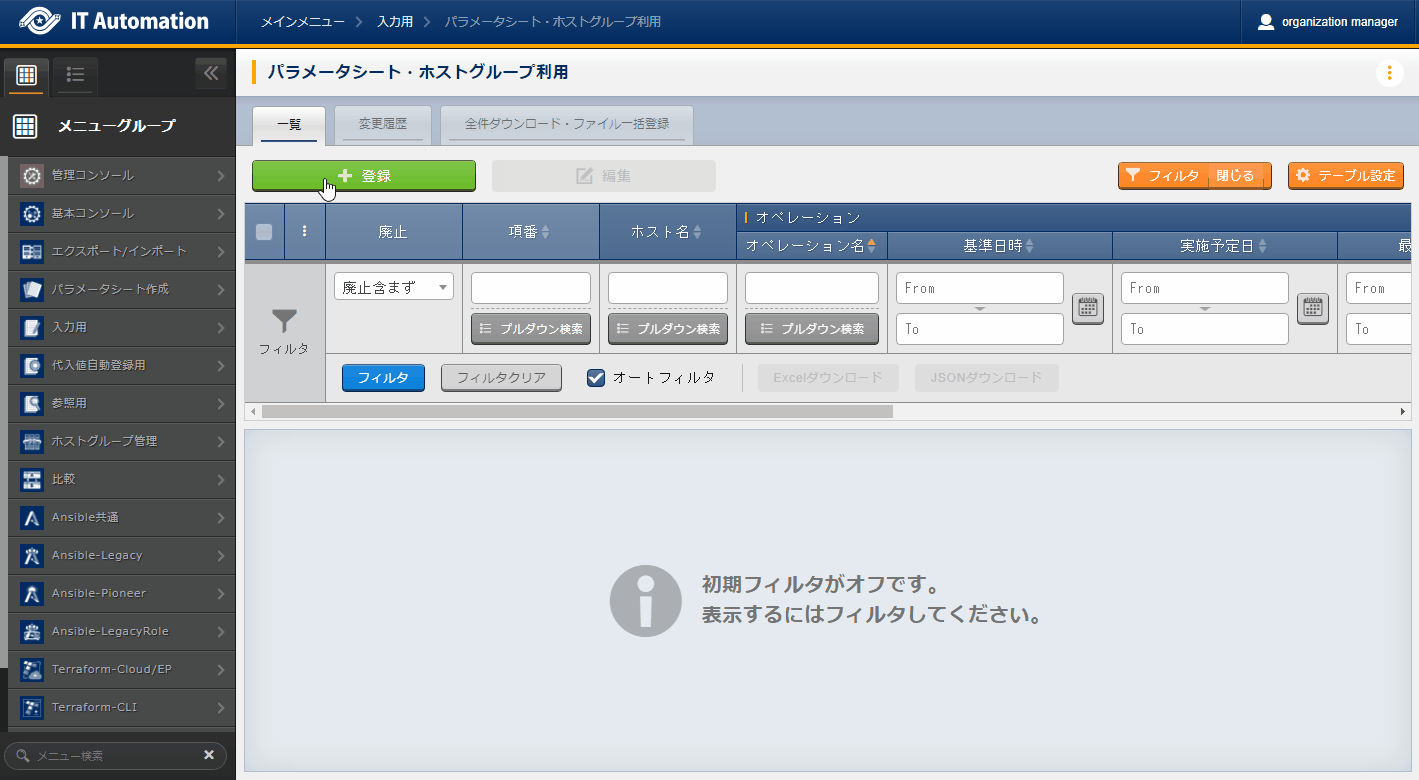1419x780 pixels.
Task: Click the organization manager user icon
Action: [x=1266, y=22]
